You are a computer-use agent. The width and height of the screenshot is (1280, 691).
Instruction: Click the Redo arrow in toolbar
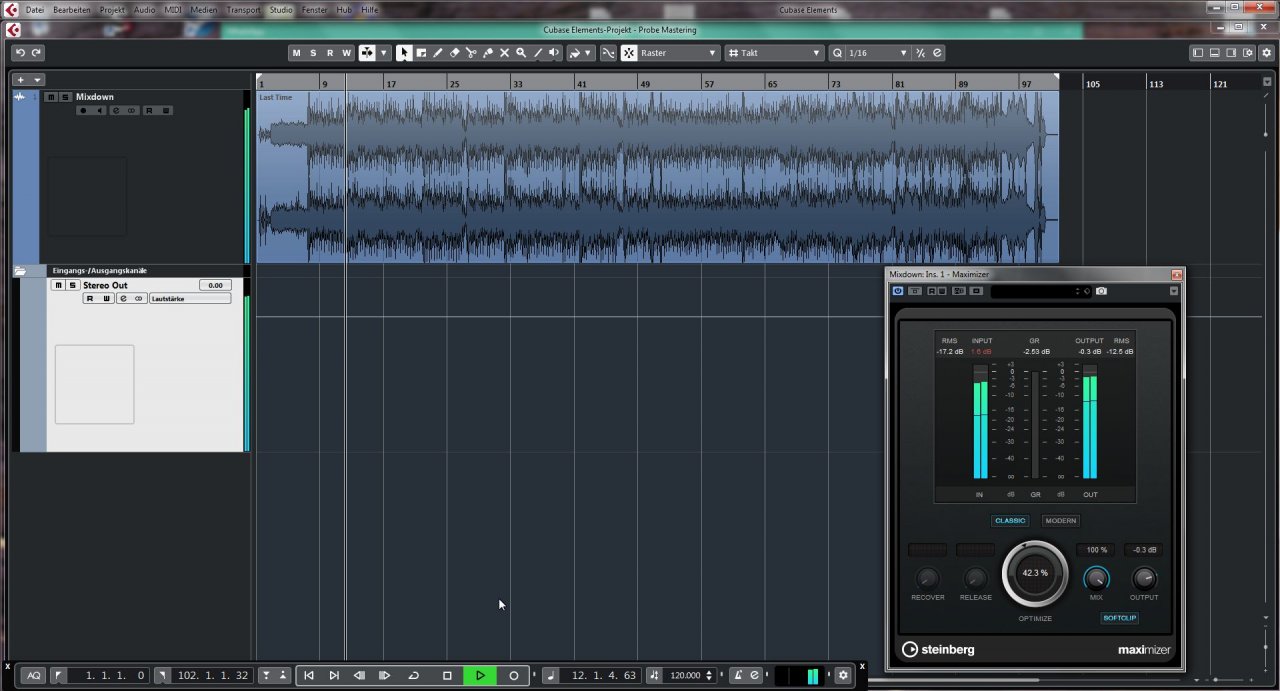(37, 53)
